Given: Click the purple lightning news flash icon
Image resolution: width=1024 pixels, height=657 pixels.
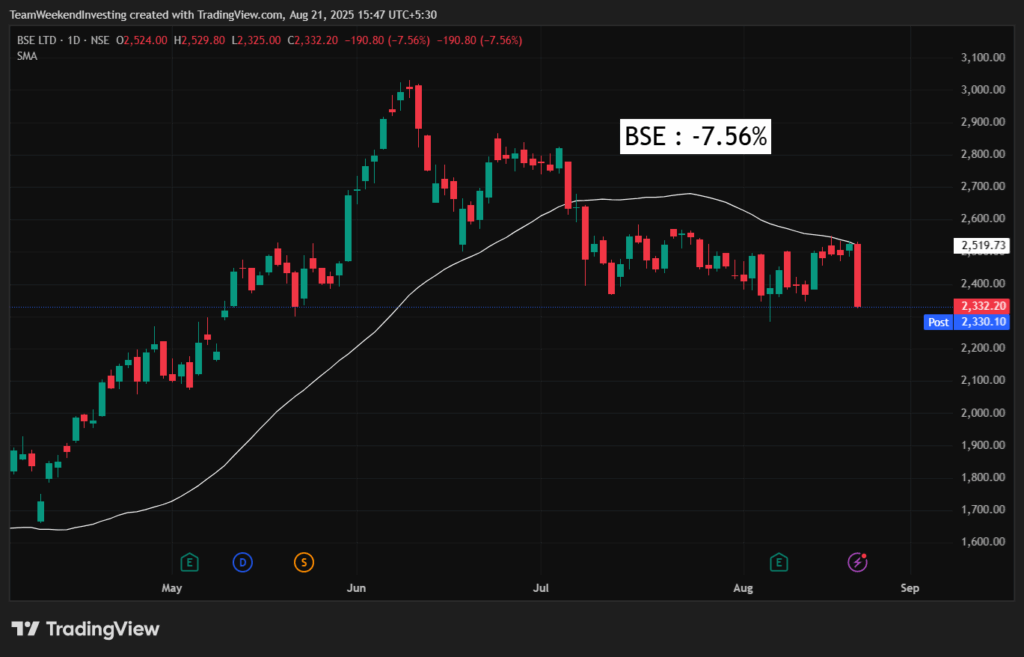Looking at the screenshot, I should [x=857, y=562].
